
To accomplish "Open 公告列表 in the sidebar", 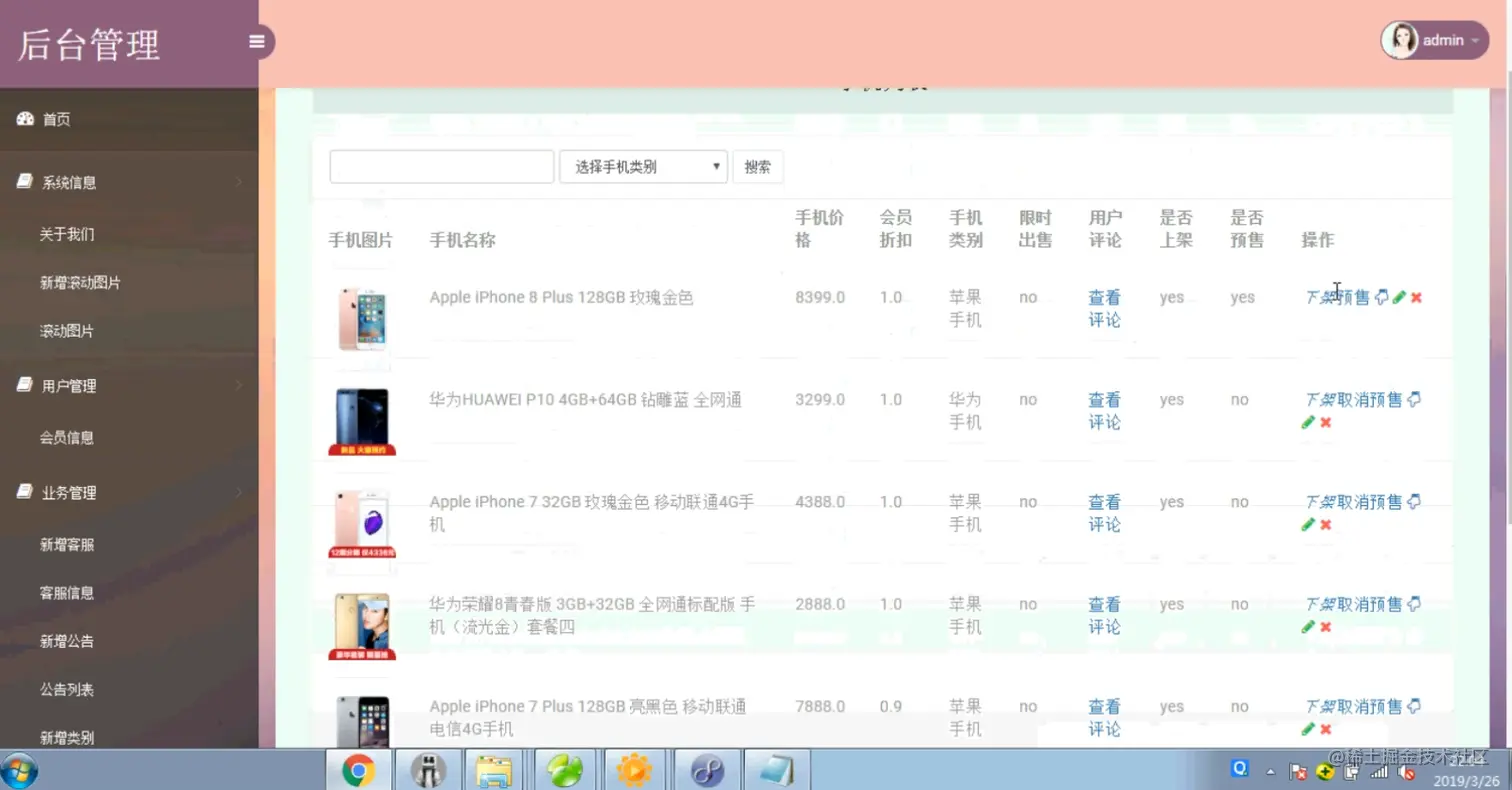I will (67, 689).
